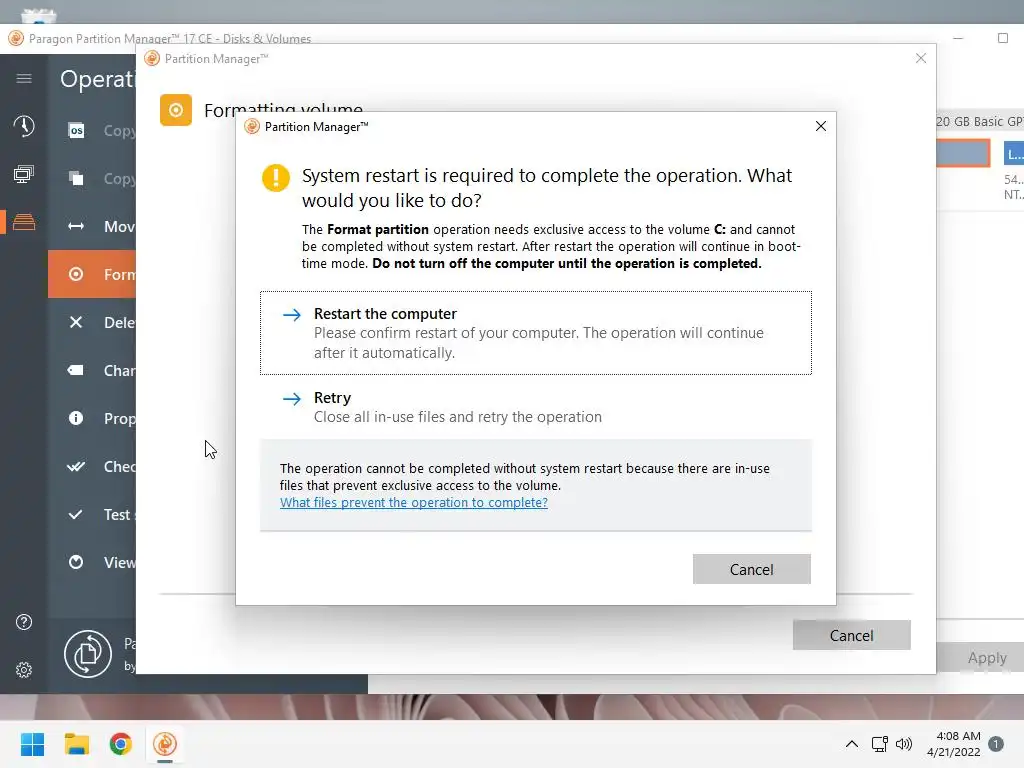This screenshot has width=1024, height=768.
Task: Open the volume speaker tray icon
Action: [904, 744]
